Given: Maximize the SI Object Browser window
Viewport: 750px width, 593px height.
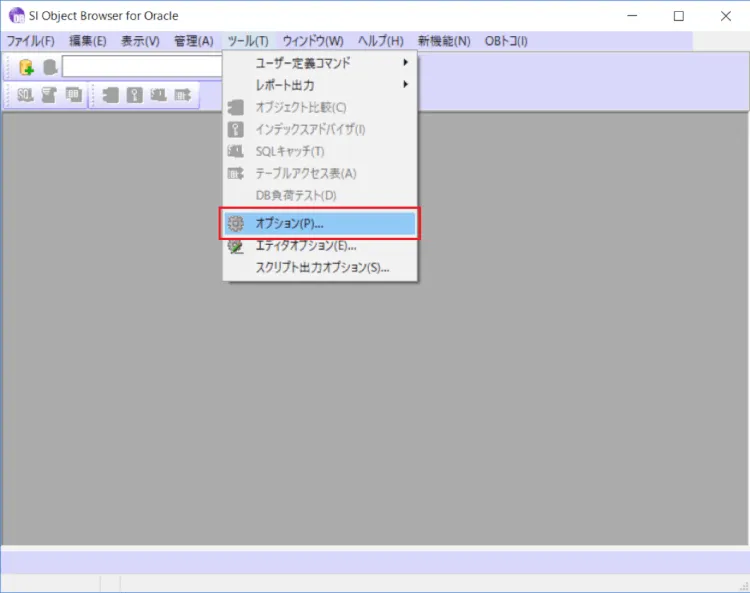Looking at the screenshot, I should pos(678,16).
